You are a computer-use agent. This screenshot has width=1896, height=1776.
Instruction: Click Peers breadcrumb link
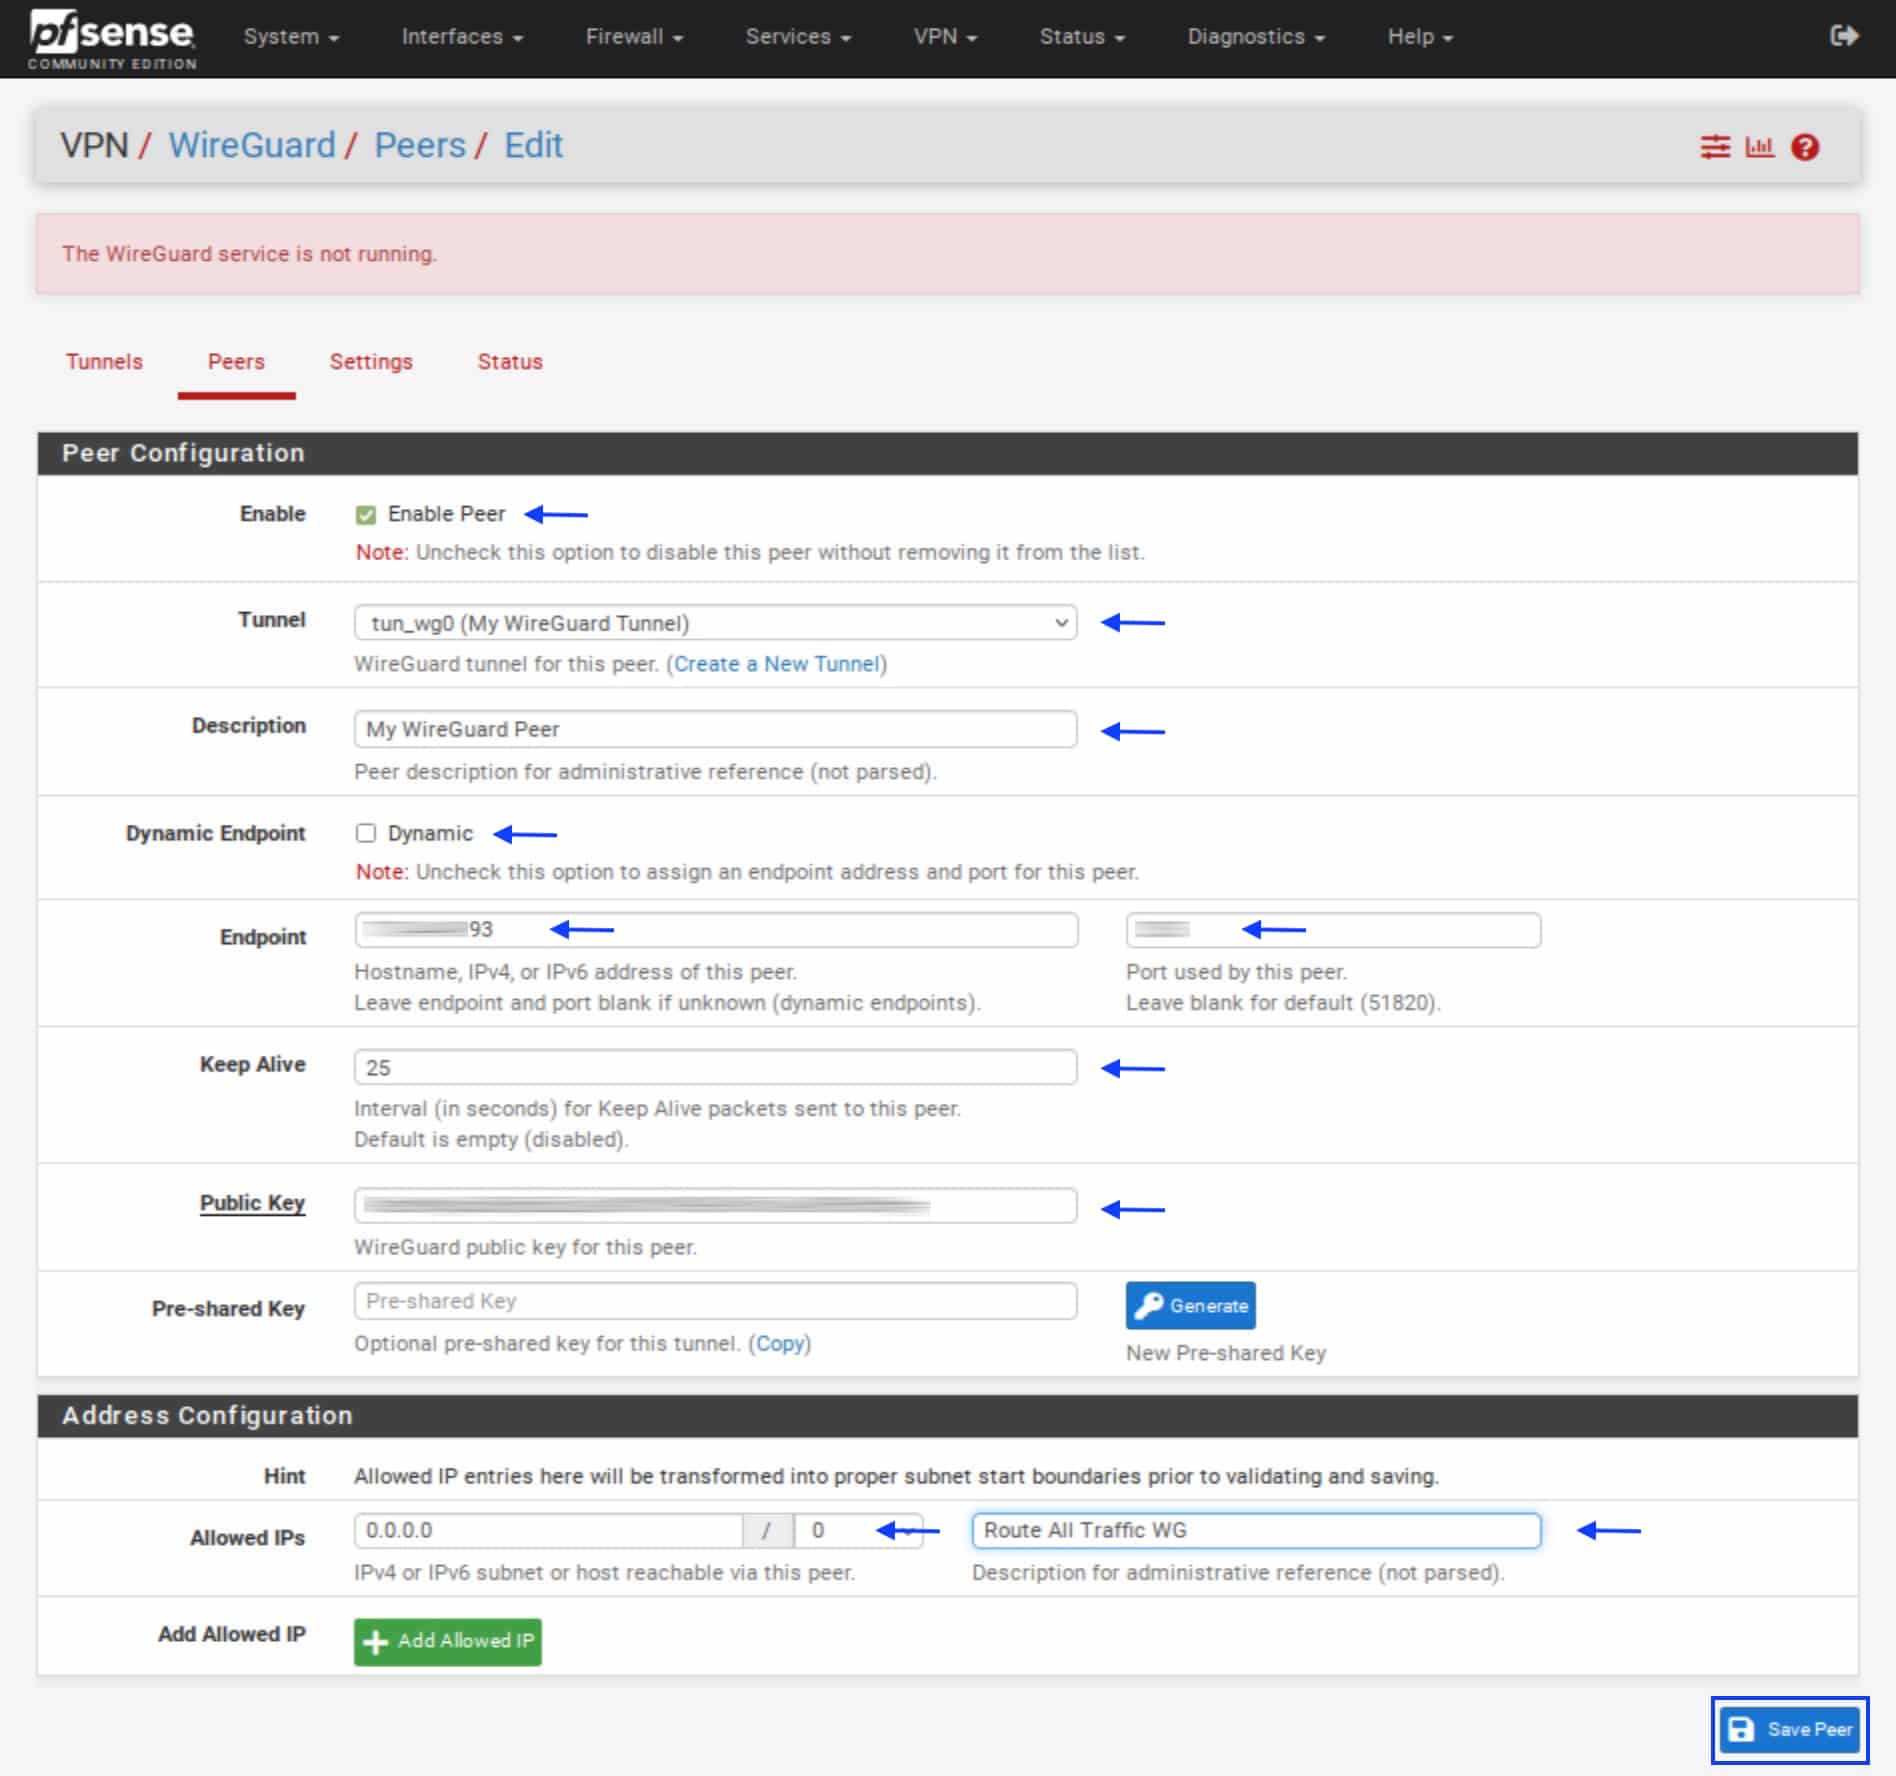420,146
